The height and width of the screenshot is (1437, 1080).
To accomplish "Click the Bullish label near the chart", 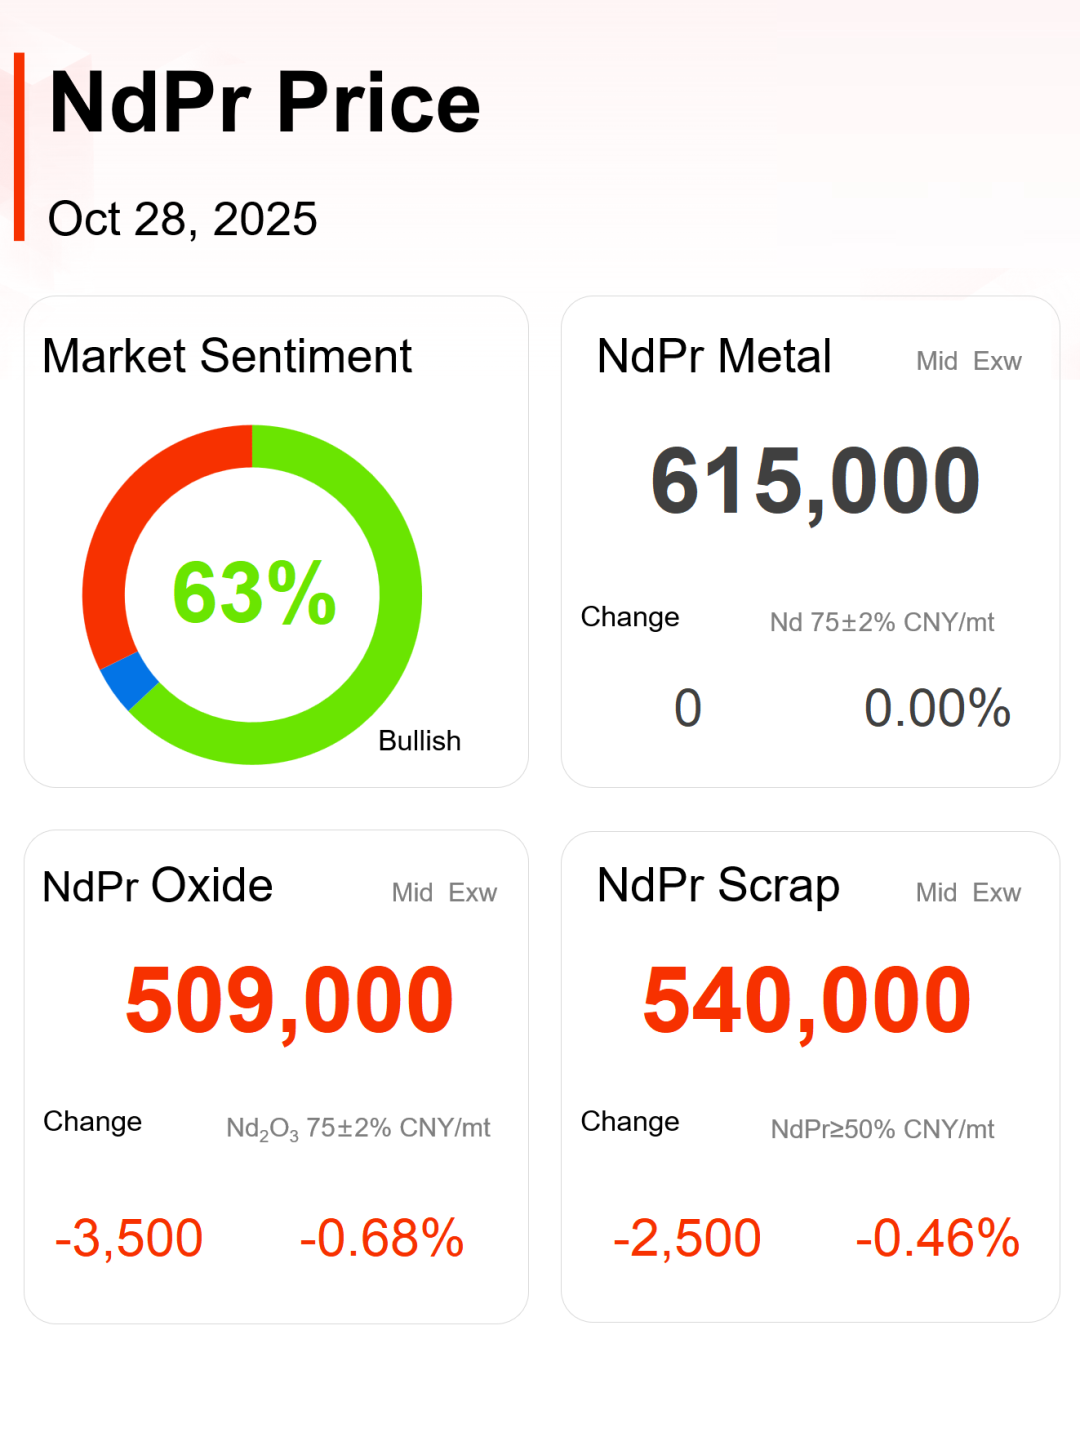I will tap(419, 741).
